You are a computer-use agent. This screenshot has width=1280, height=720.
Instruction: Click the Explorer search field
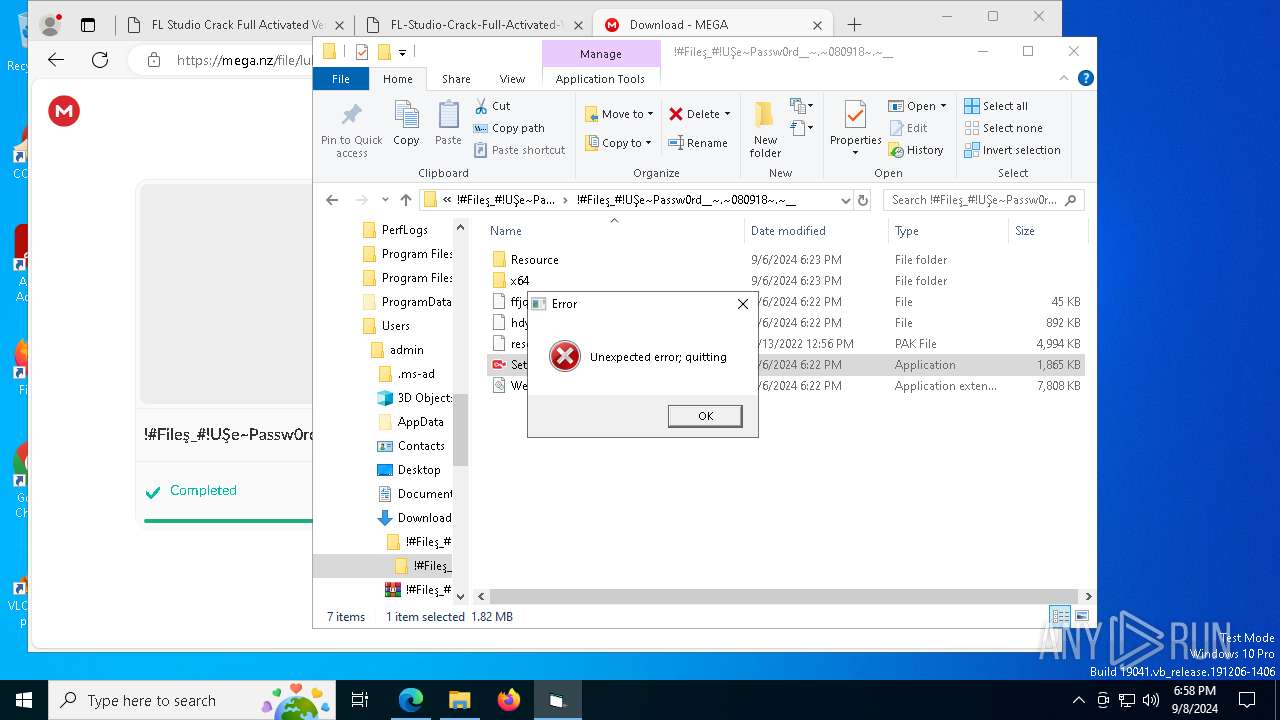pyautogui.click(x=983, y=200)
